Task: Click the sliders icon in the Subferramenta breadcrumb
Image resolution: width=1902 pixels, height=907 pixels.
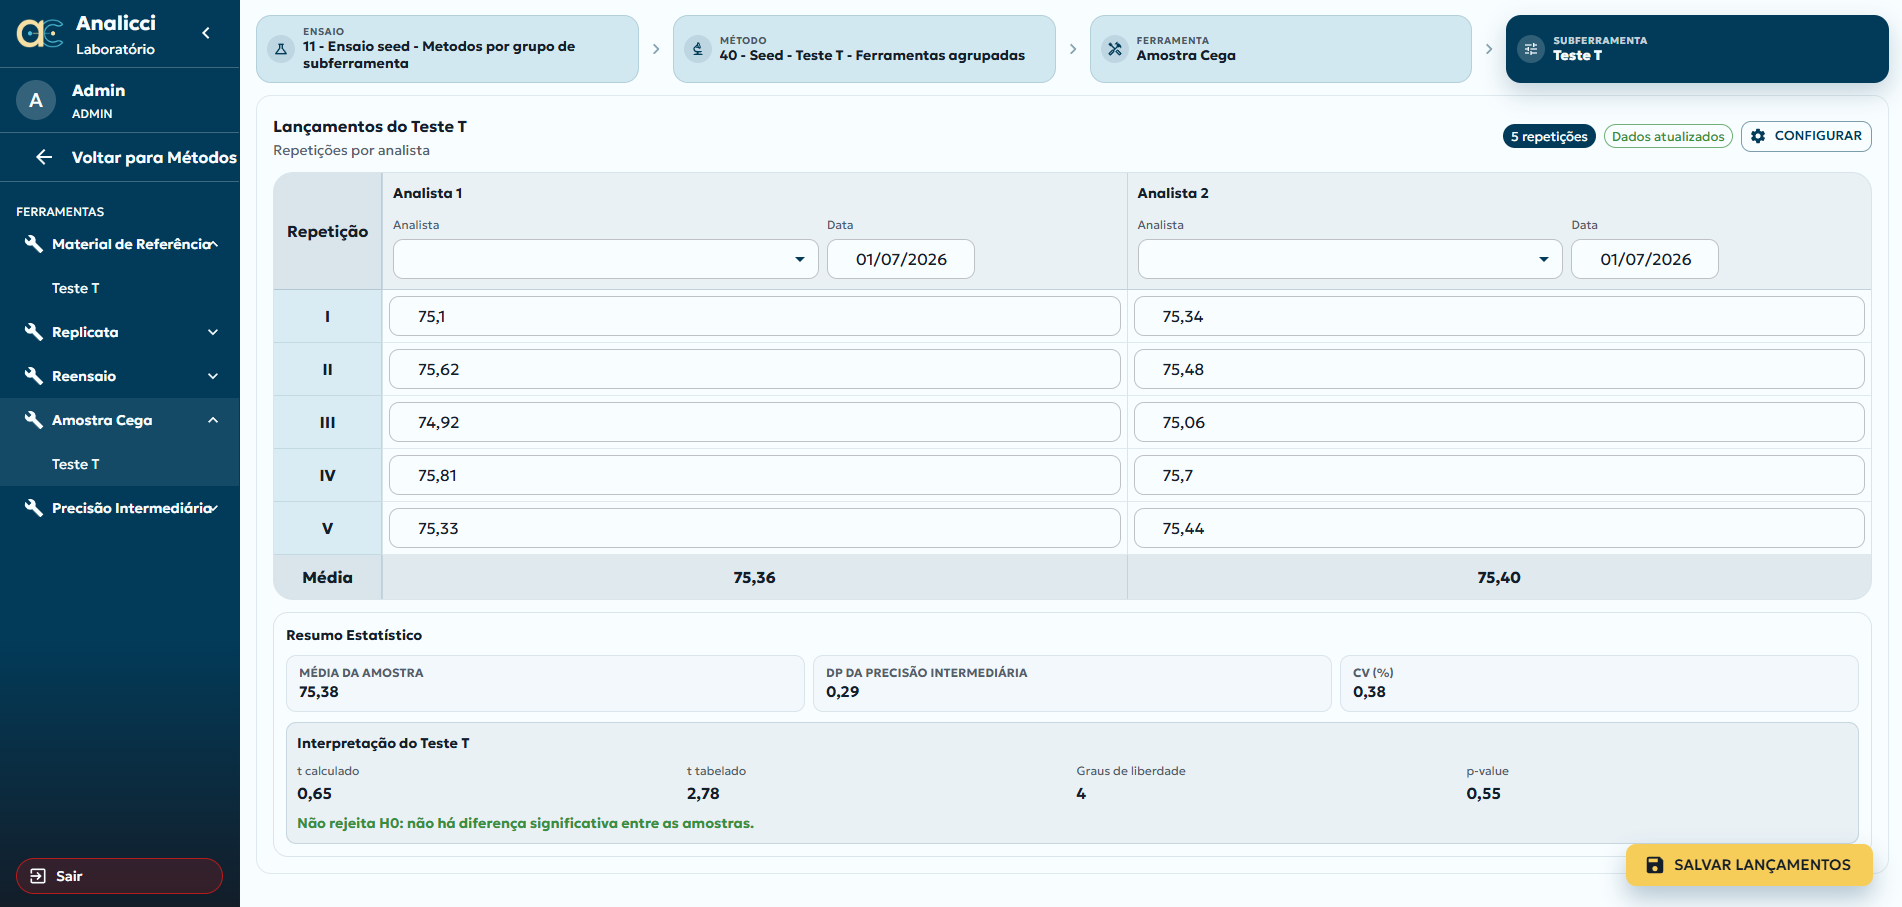Action: pos(1531,48)
